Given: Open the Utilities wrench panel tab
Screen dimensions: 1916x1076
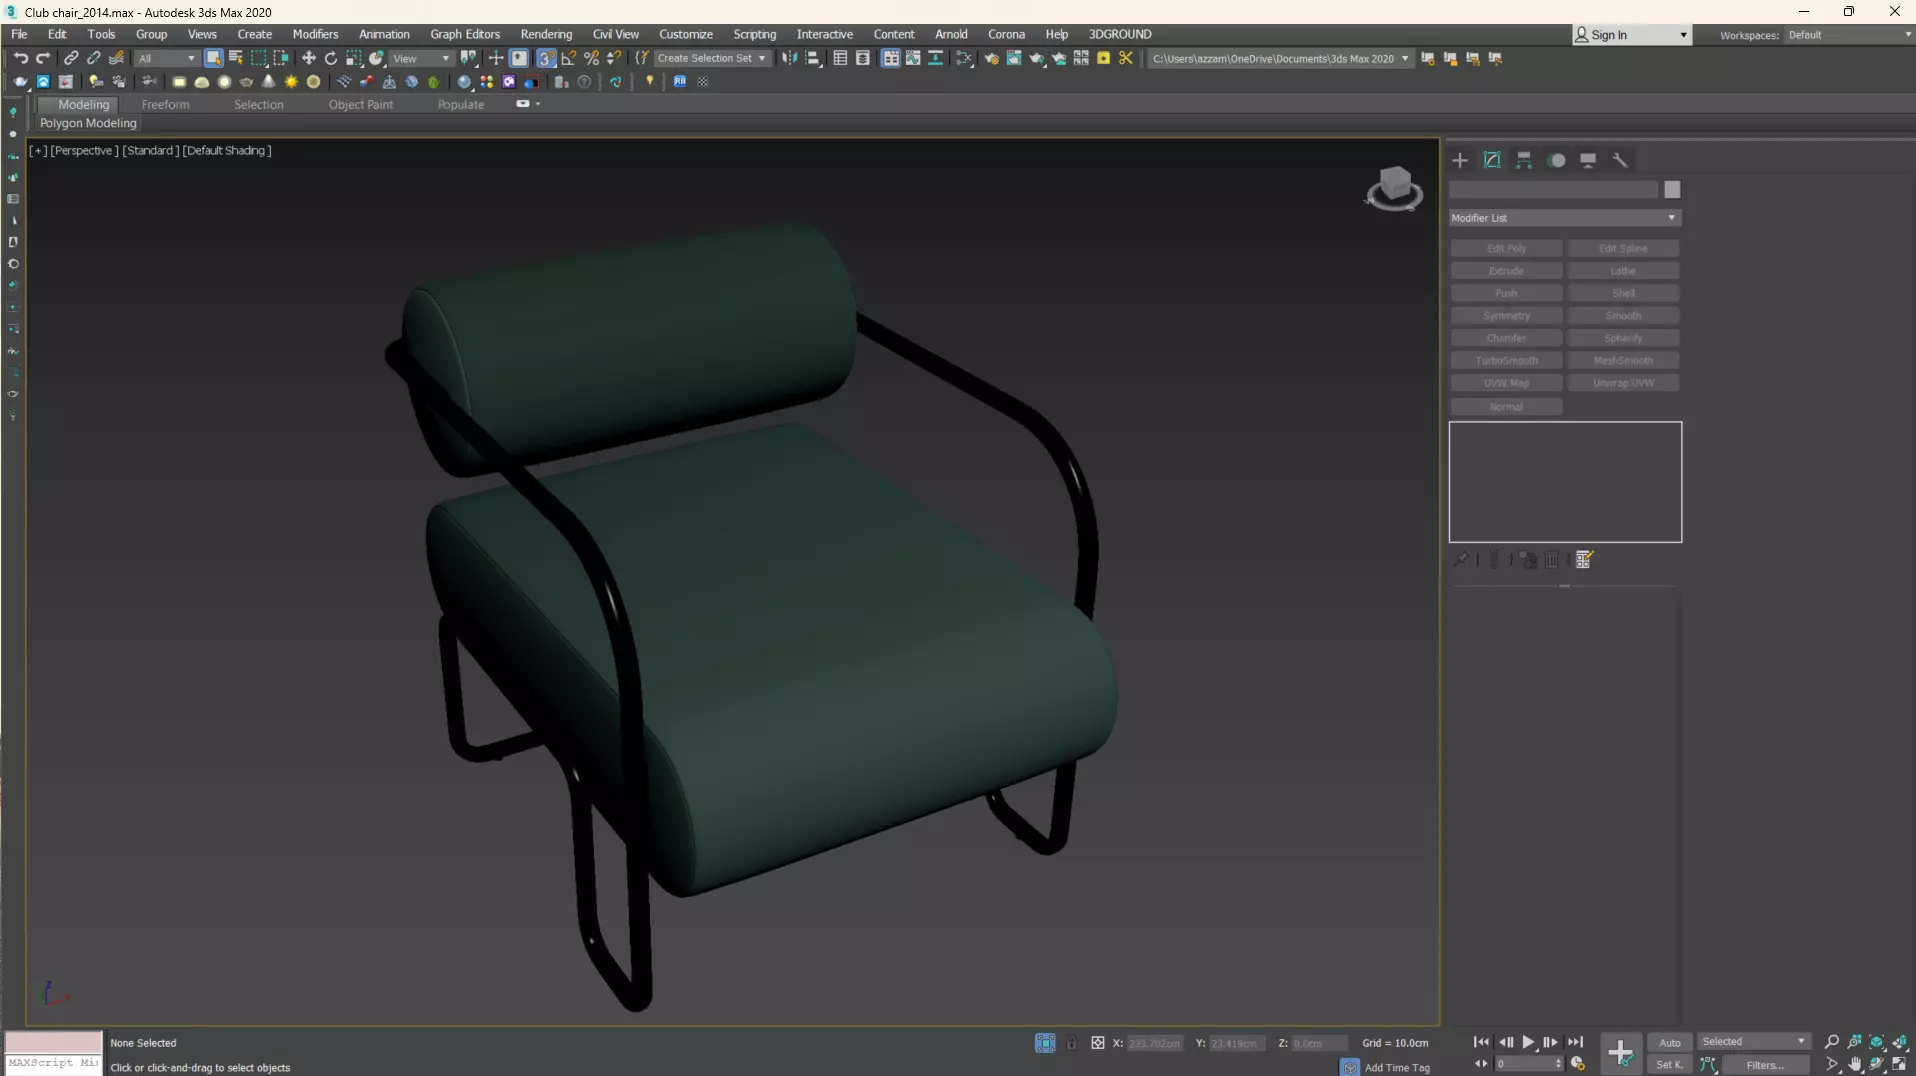Looking at the screenshot, I should click(x=1620, y=160).
